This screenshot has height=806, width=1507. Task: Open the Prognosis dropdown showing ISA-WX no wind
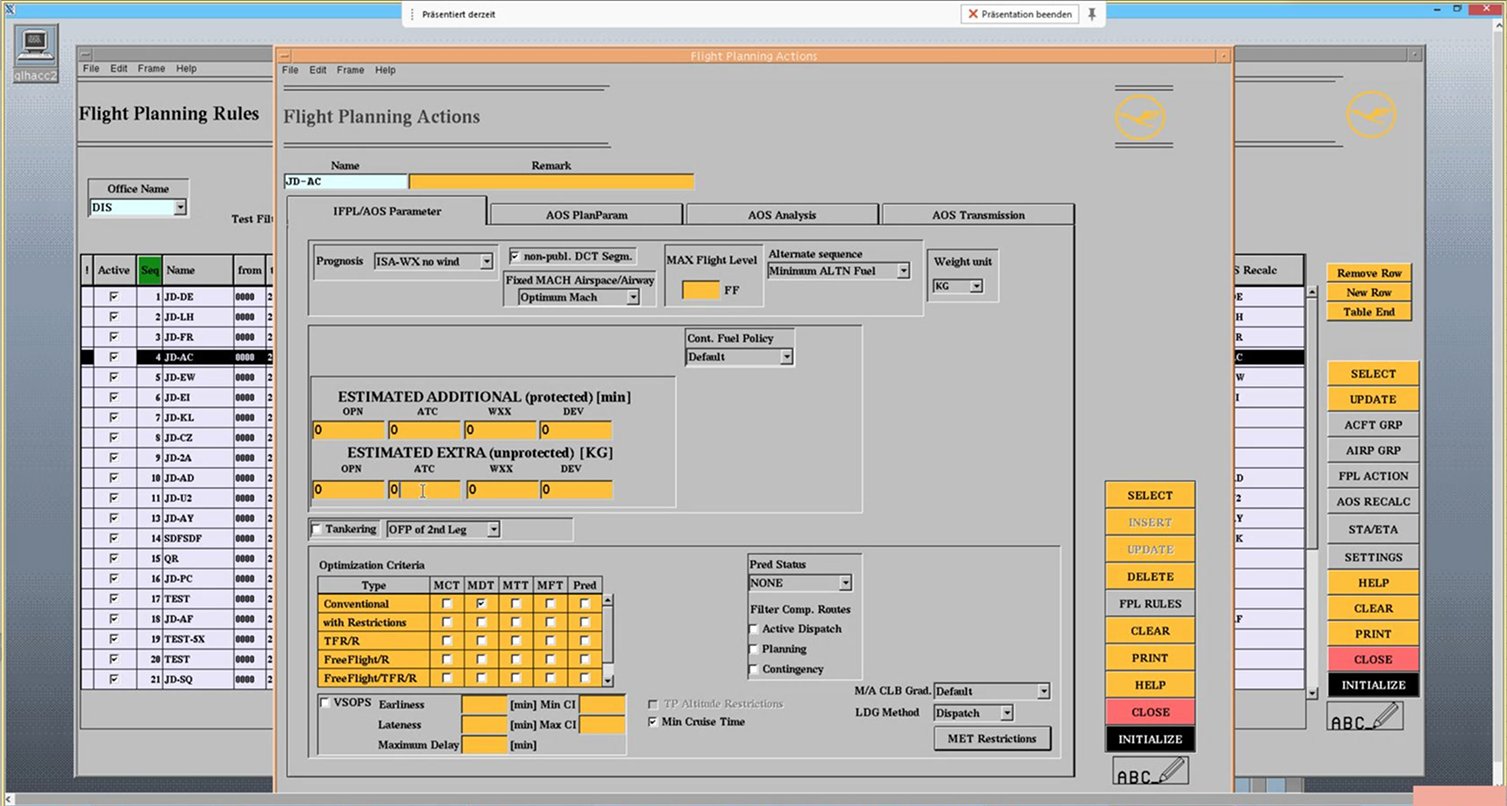pos(435,261)
